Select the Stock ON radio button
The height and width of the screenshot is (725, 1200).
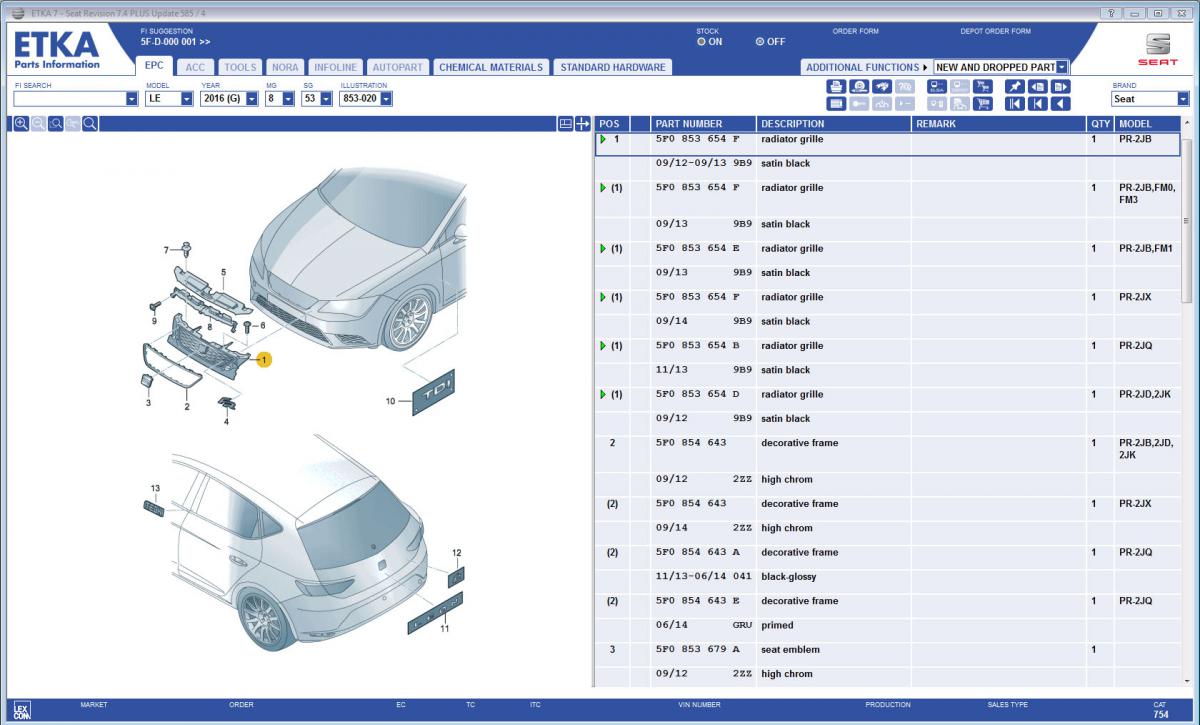tap(701, 42)
